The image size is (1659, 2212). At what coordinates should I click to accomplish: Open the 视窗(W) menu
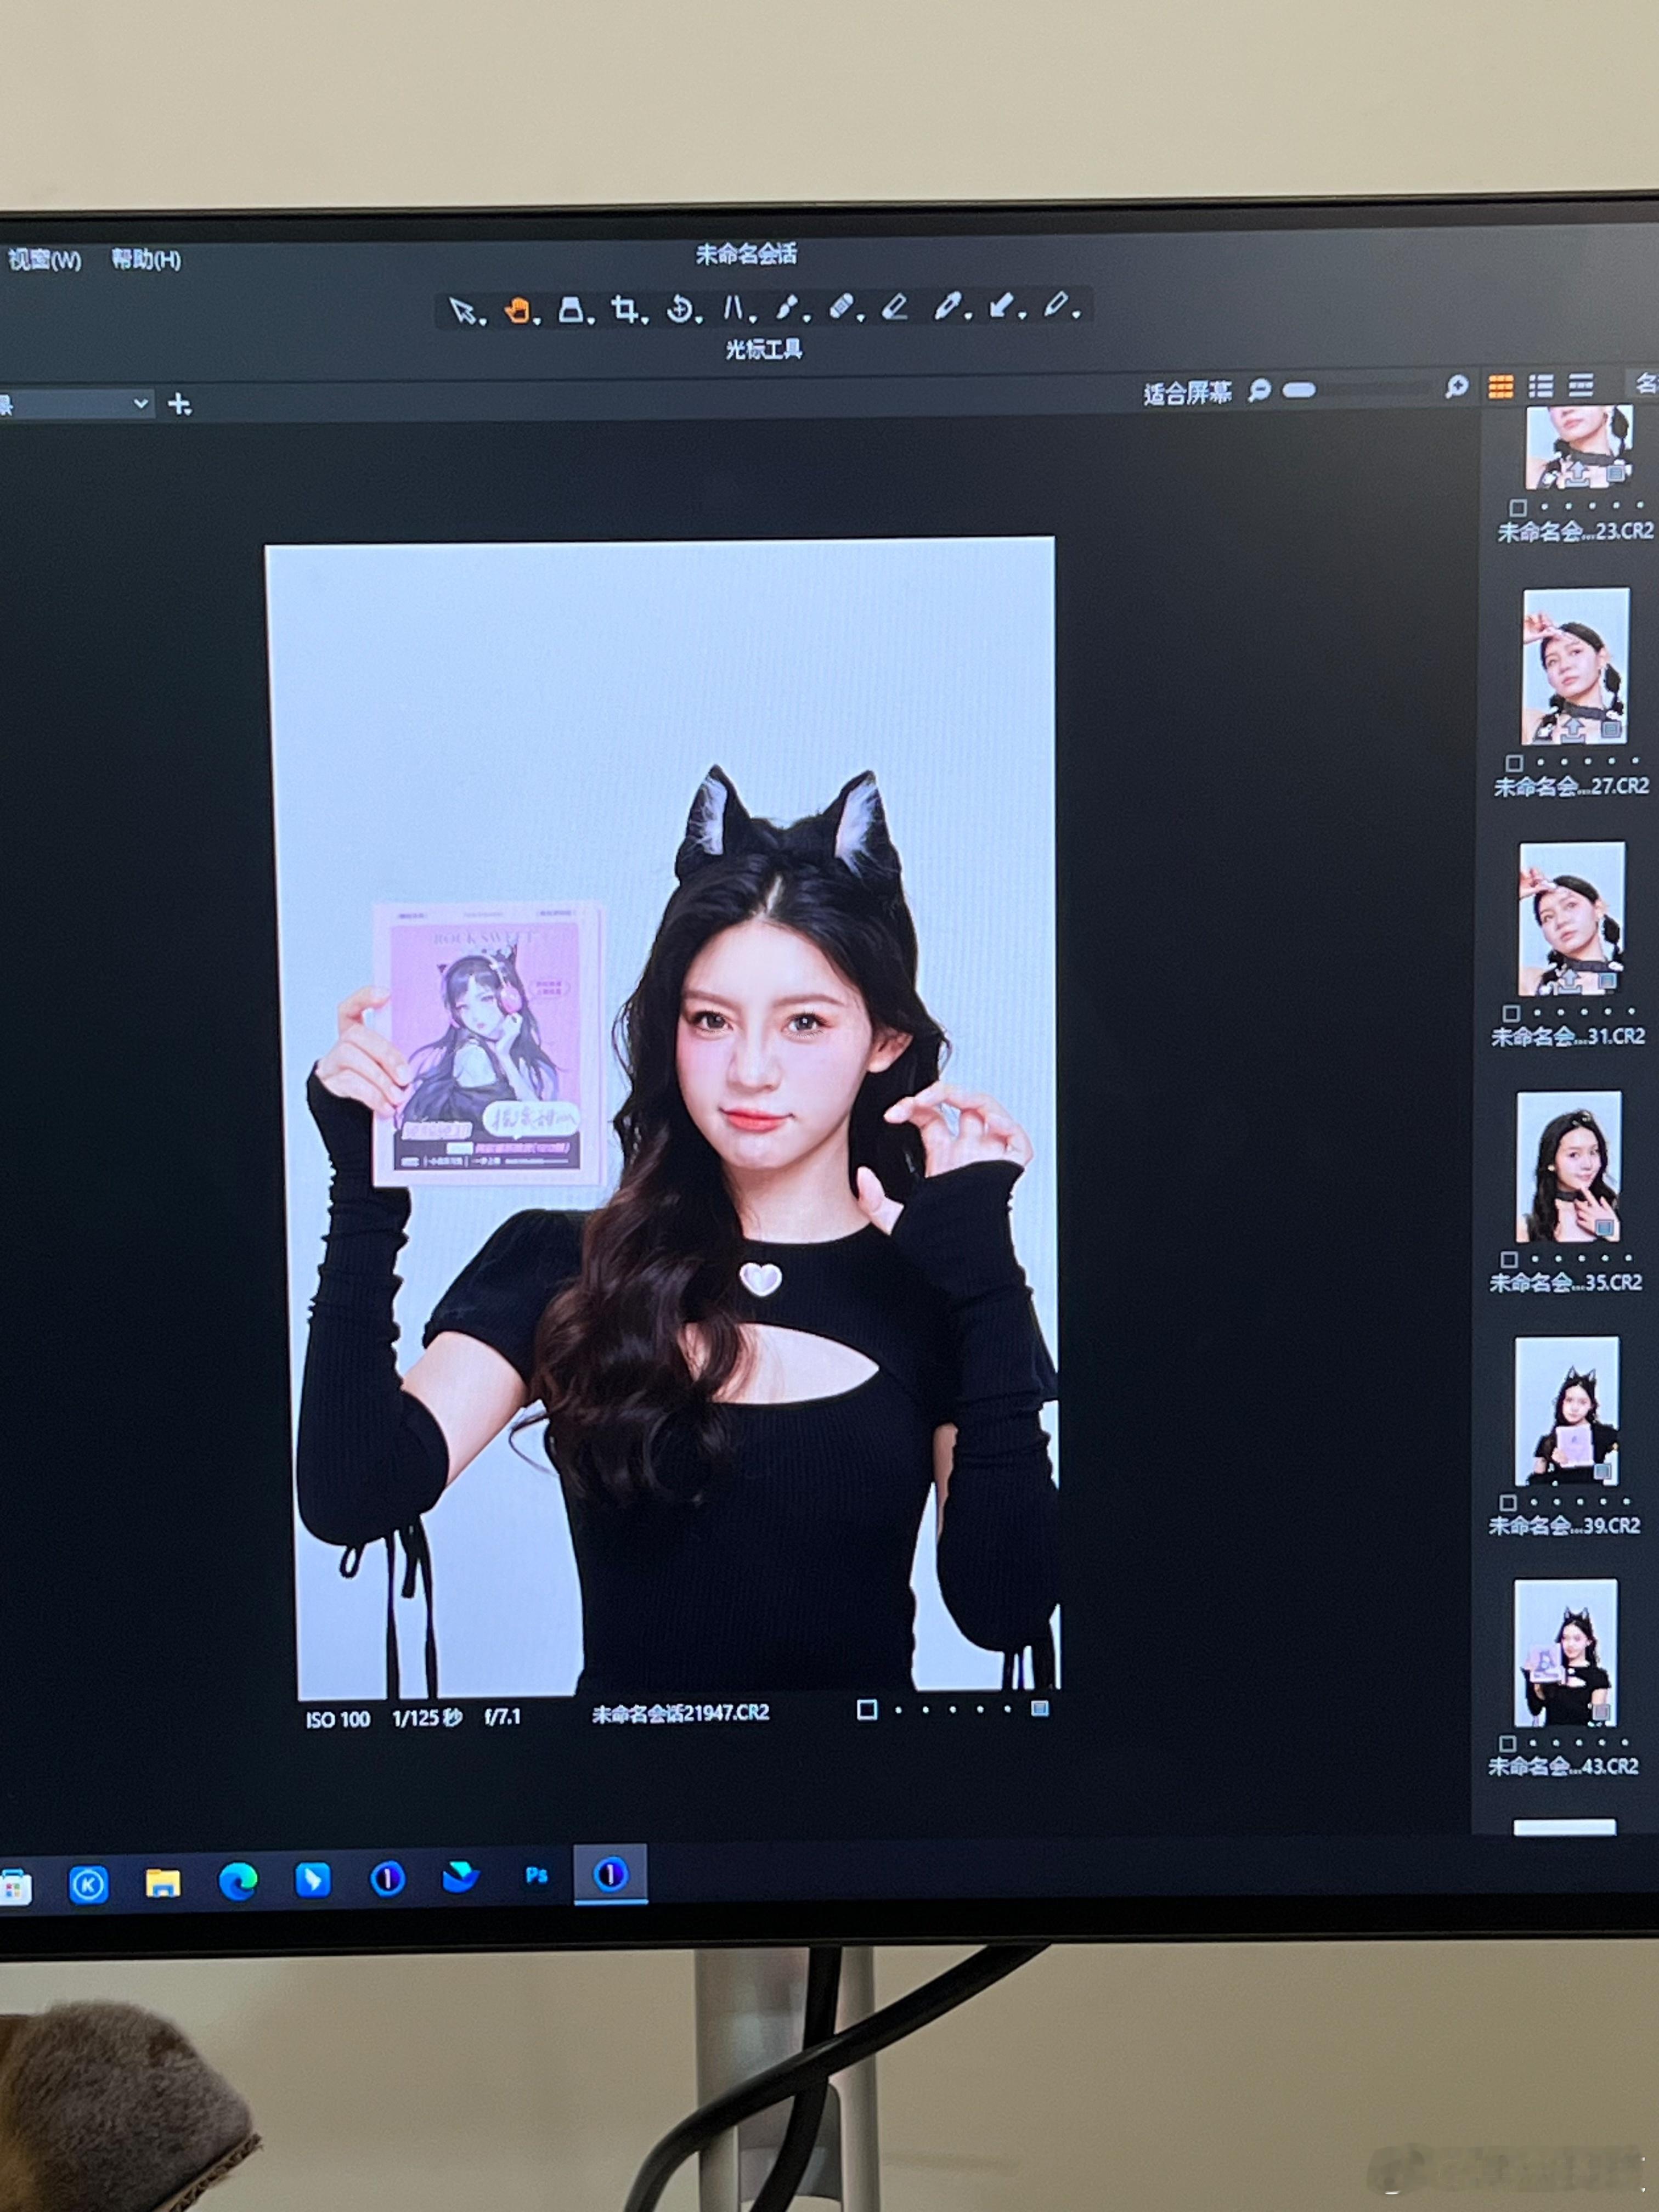pyautogui.click(x=44, y=261)
